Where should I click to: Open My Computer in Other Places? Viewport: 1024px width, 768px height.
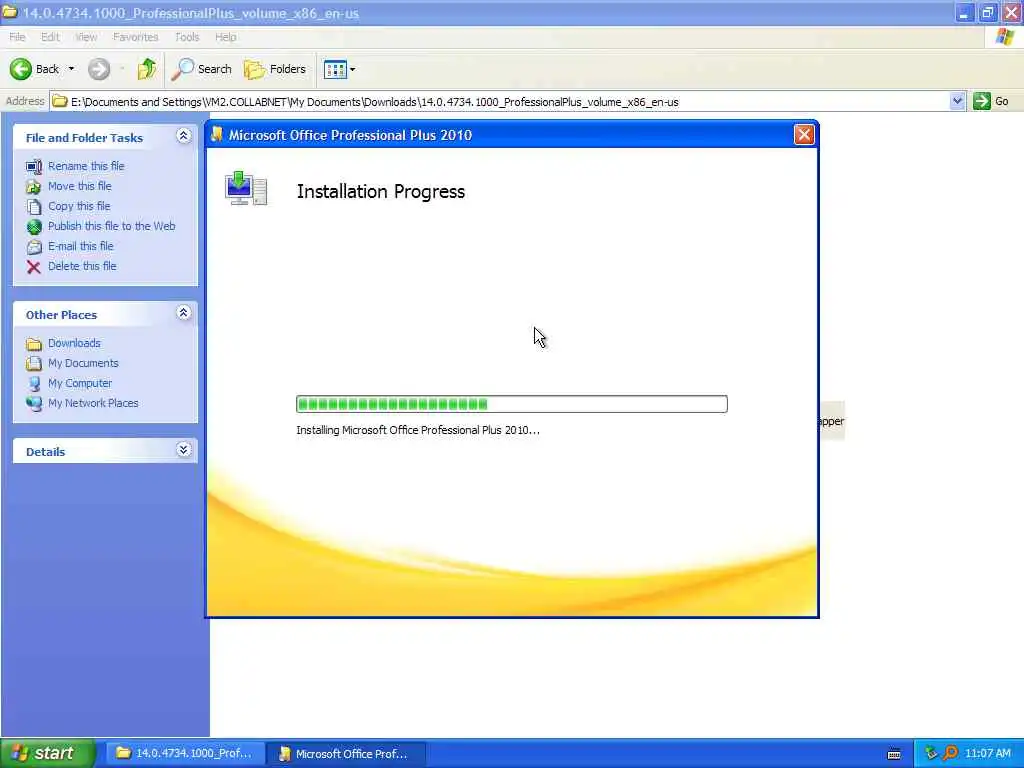coord(80,383)
